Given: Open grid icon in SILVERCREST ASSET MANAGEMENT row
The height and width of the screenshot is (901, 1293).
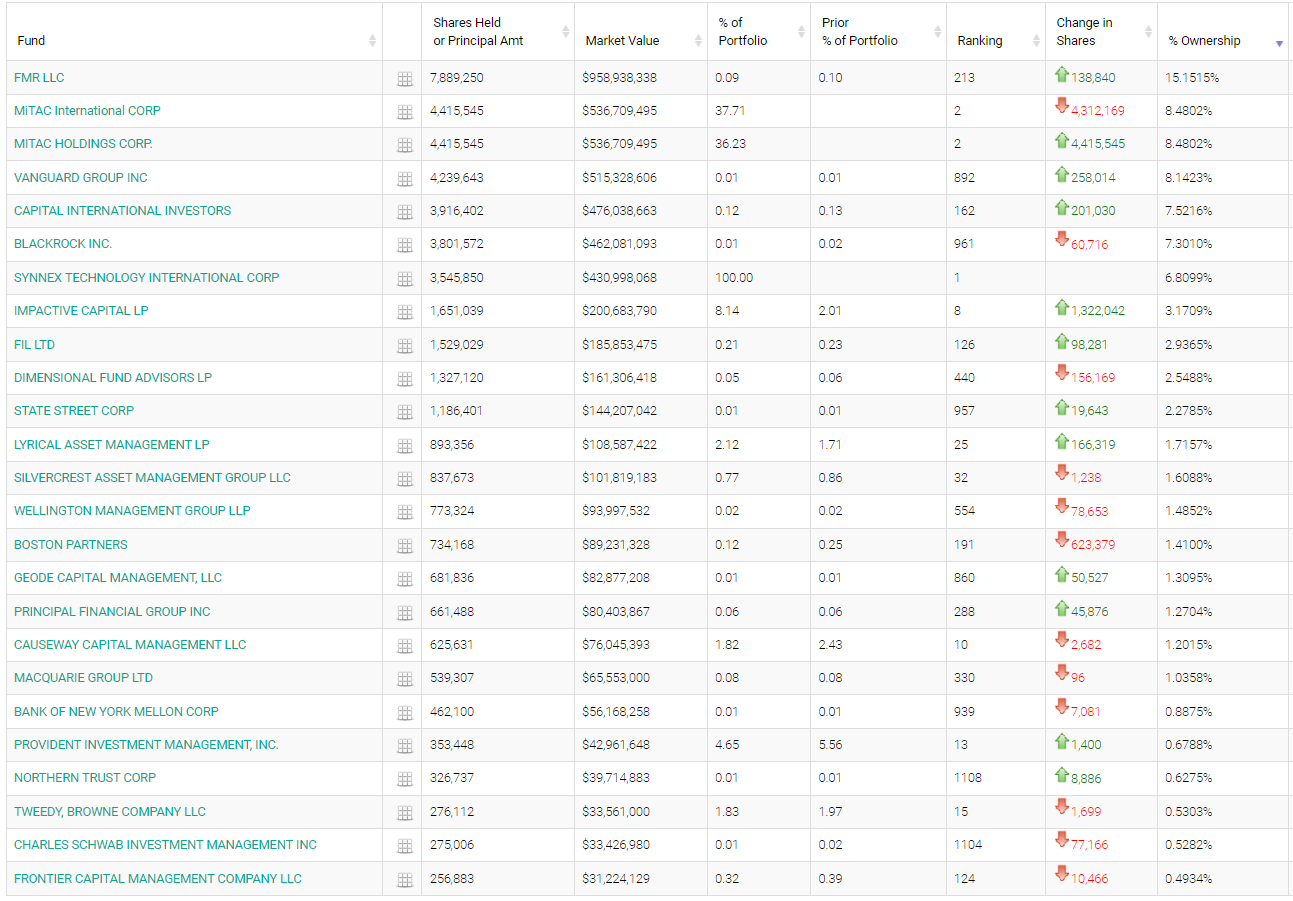Looking at the screenshot, I should tap(405, 479).
